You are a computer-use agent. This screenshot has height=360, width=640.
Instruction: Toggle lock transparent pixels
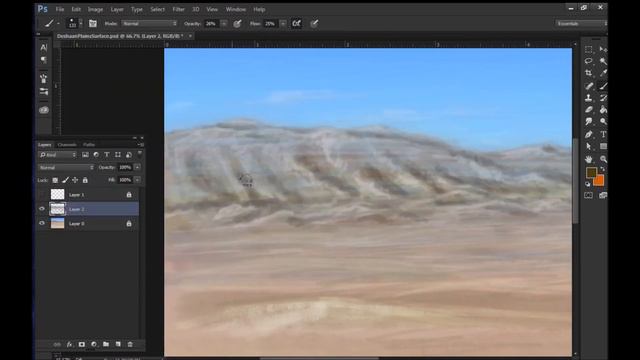point(55,180)
